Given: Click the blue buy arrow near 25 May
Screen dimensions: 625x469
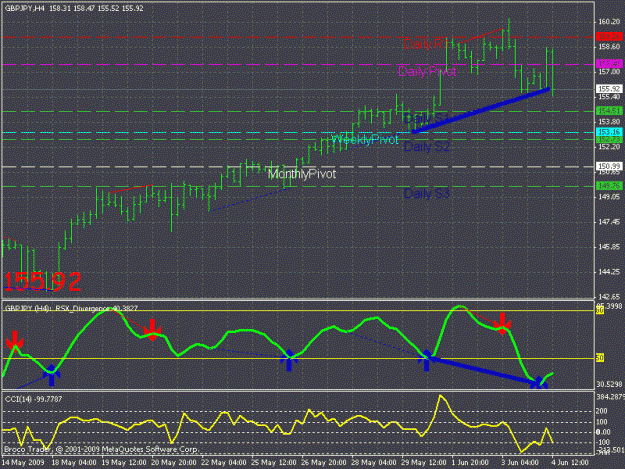Looking at the screenshot, I should pyautogui.click(x=289, y=360).
